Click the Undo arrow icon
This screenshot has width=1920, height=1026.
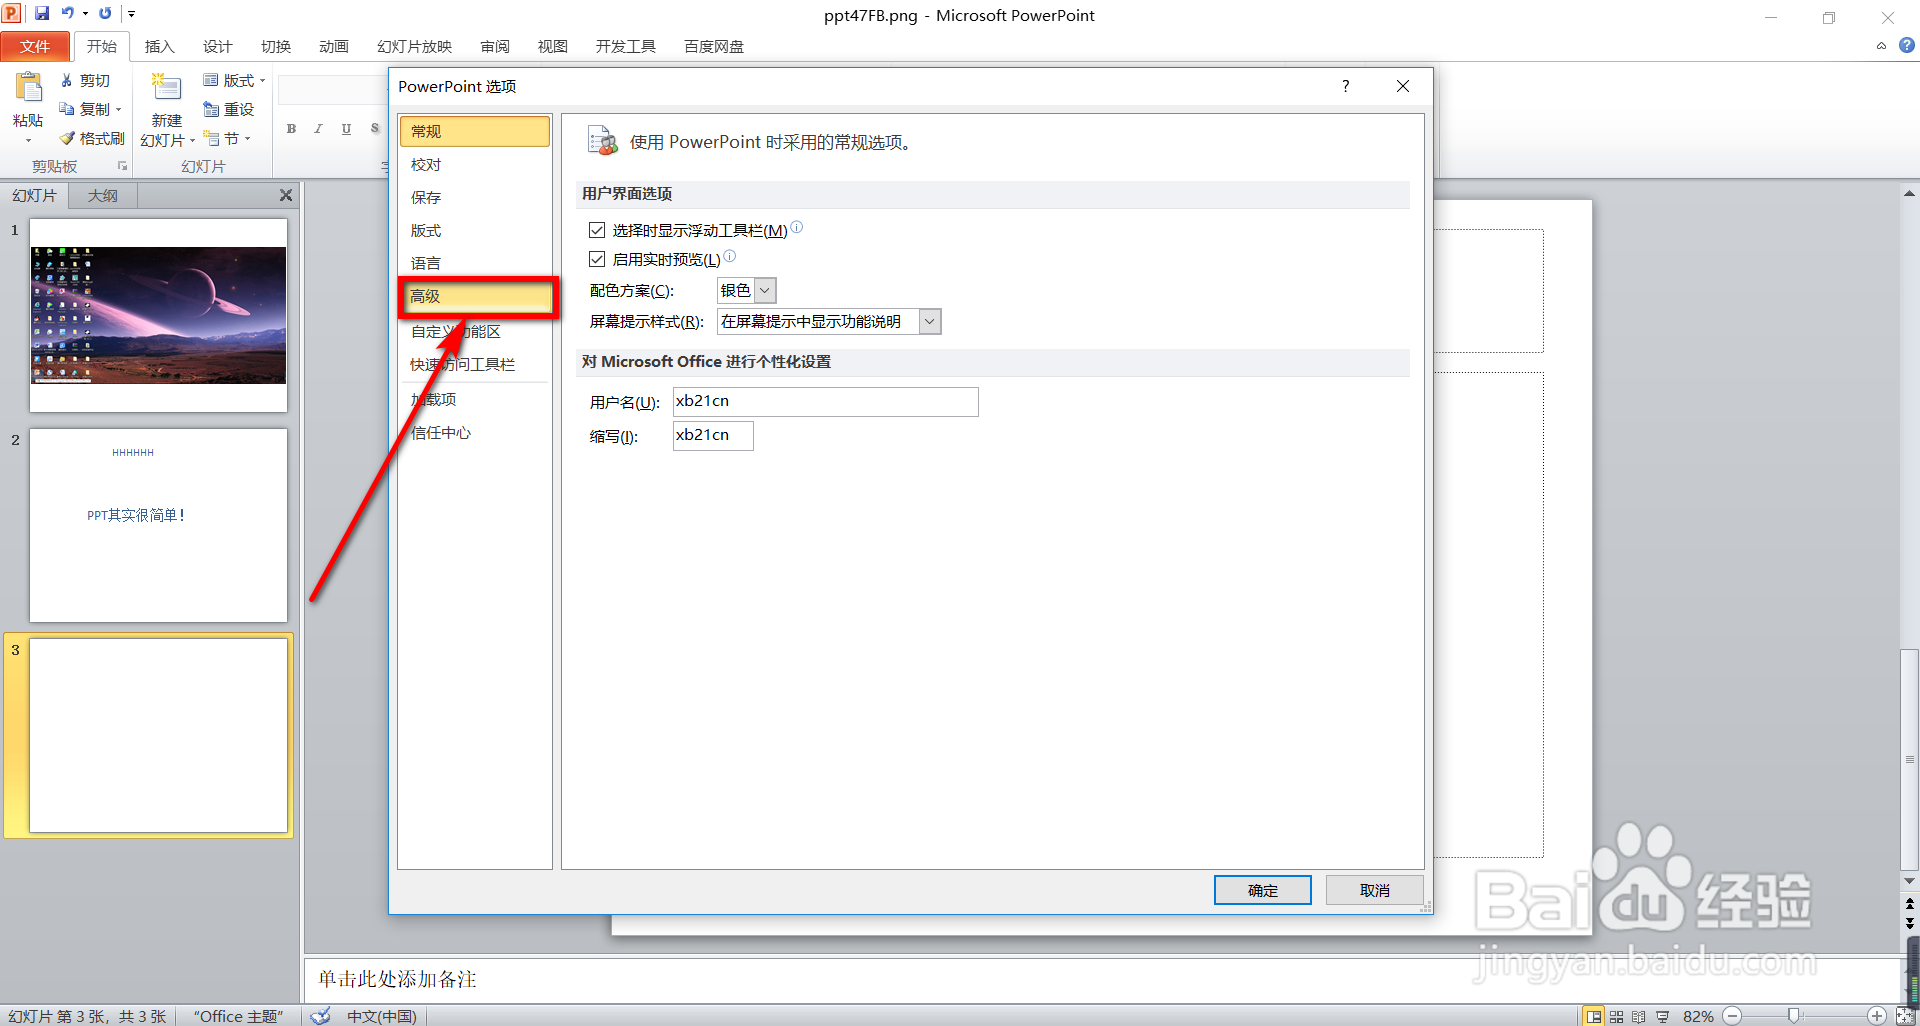[67, 14]
